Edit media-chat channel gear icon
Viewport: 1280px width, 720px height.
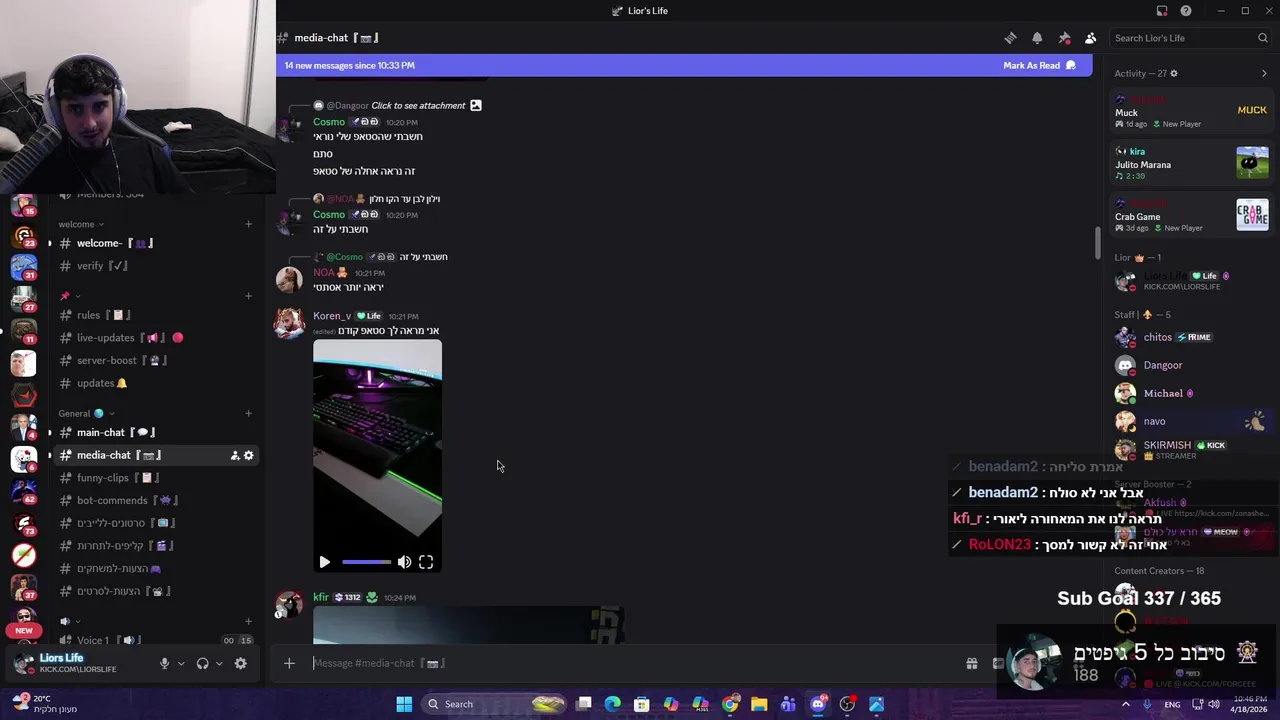(x=249, y=455)
